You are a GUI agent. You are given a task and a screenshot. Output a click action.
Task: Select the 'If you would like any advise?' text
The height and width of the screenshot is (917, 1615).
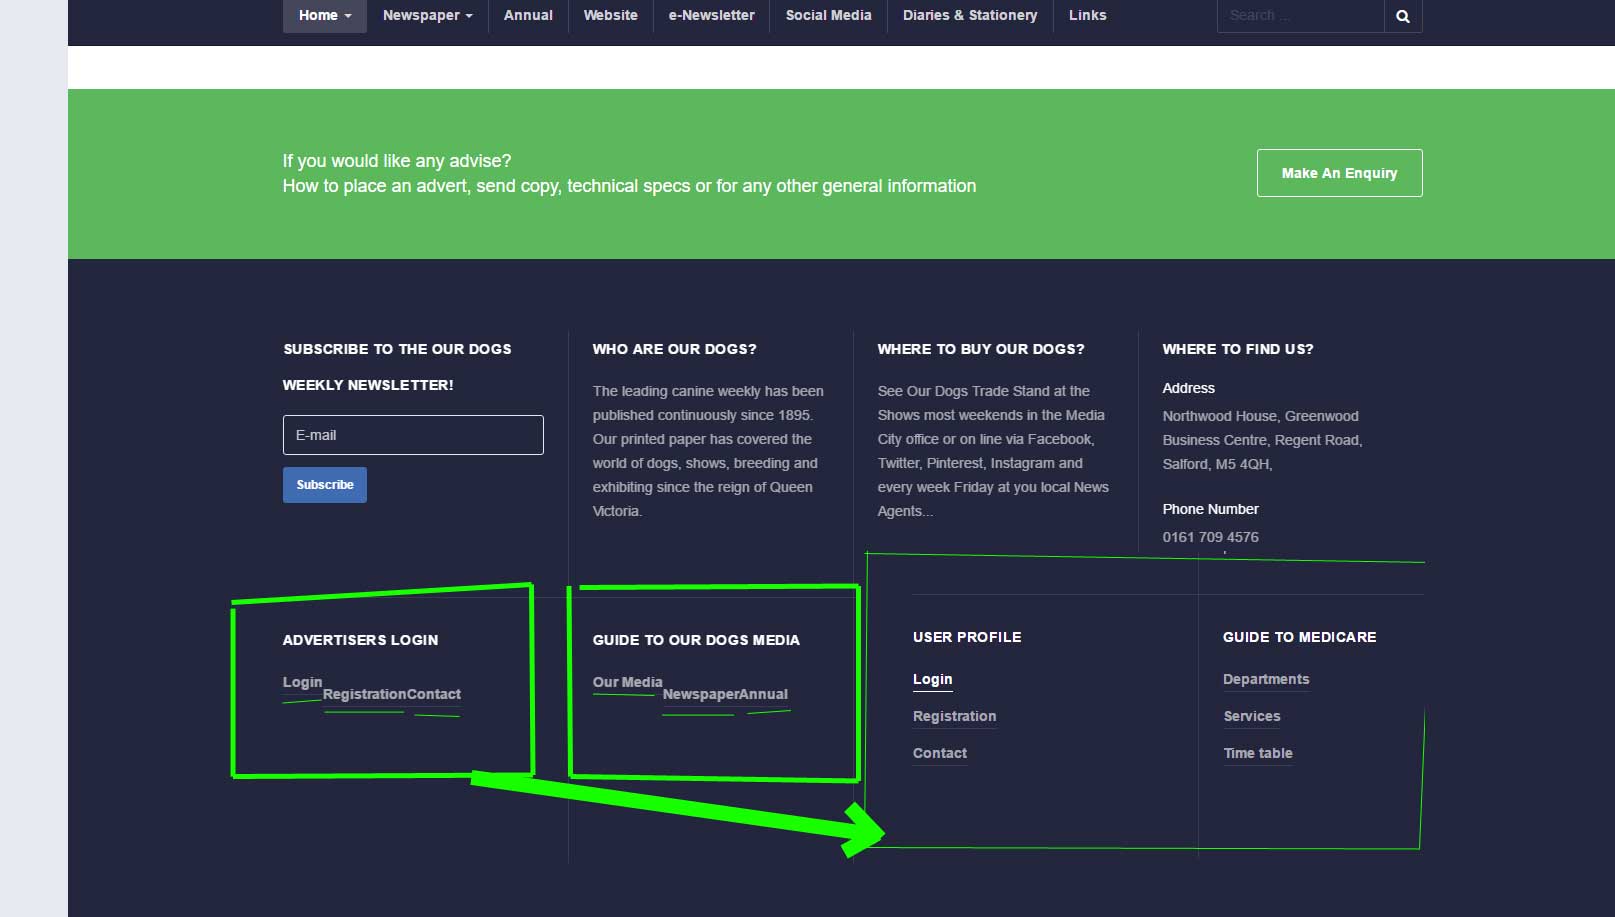pyautogui.click(x=397, y=161)
